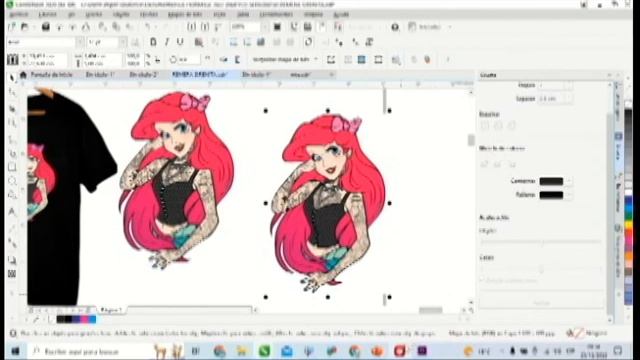Toggle Underline text formatting

coord(180,42)
